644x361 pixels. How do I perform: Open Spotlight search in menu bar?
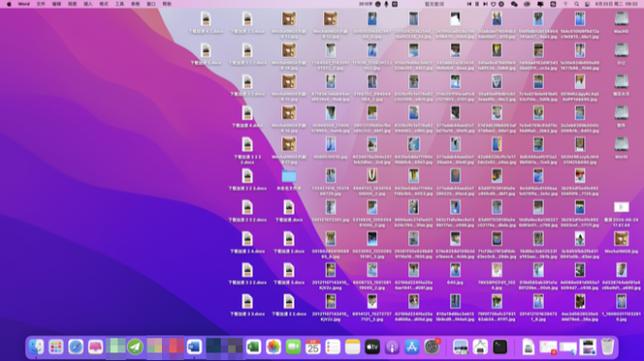(577, 4)
